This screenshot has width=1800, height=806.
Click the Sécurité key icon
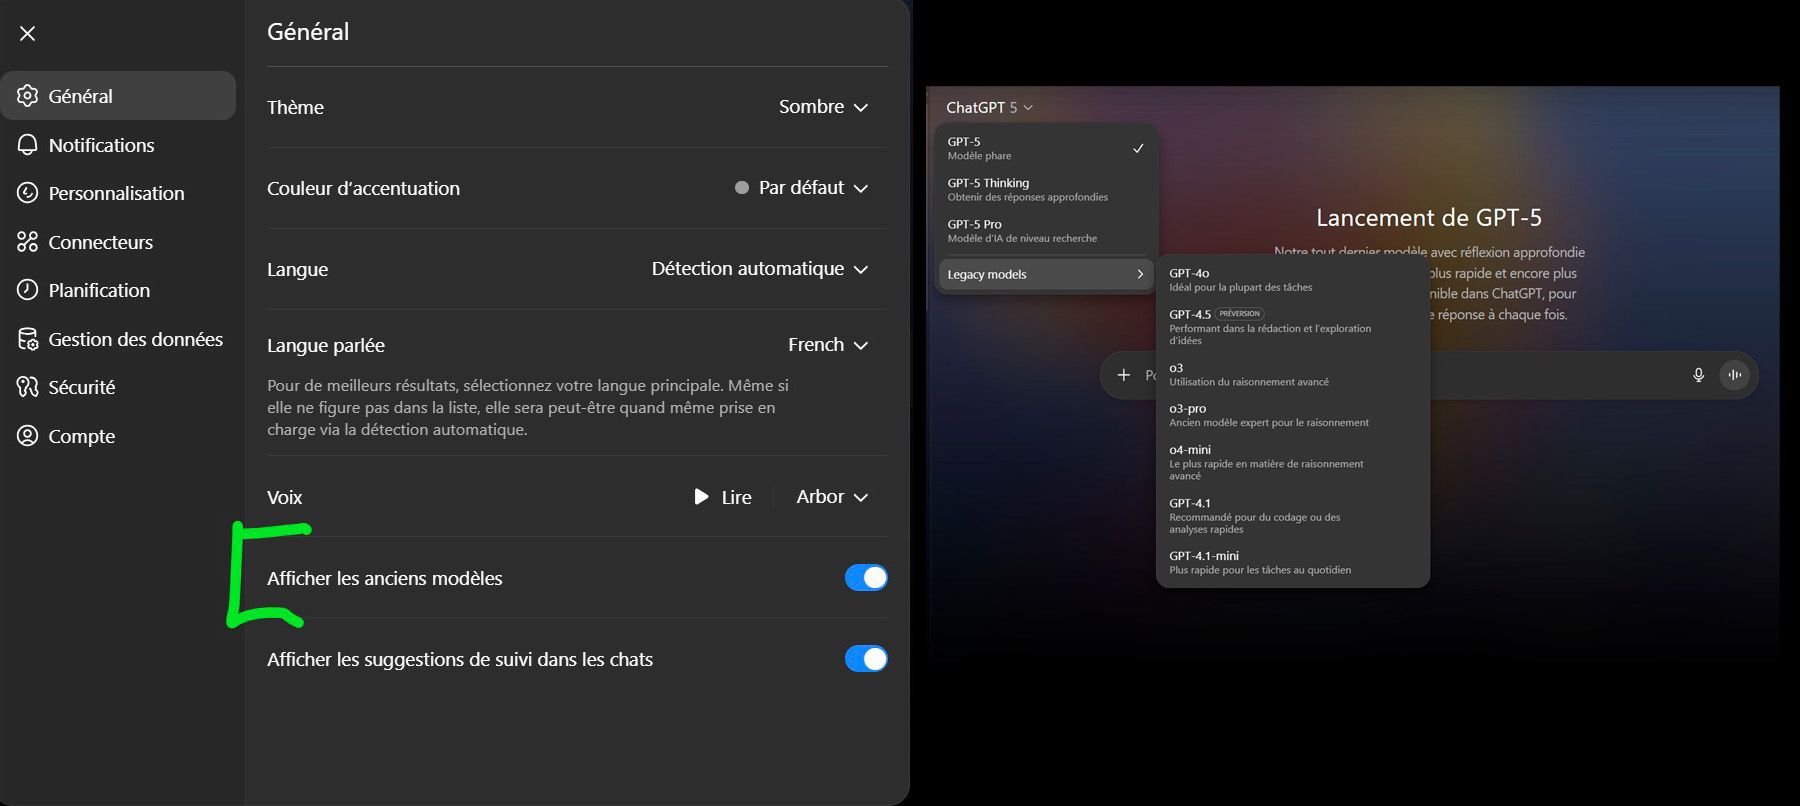click(28, 387)
